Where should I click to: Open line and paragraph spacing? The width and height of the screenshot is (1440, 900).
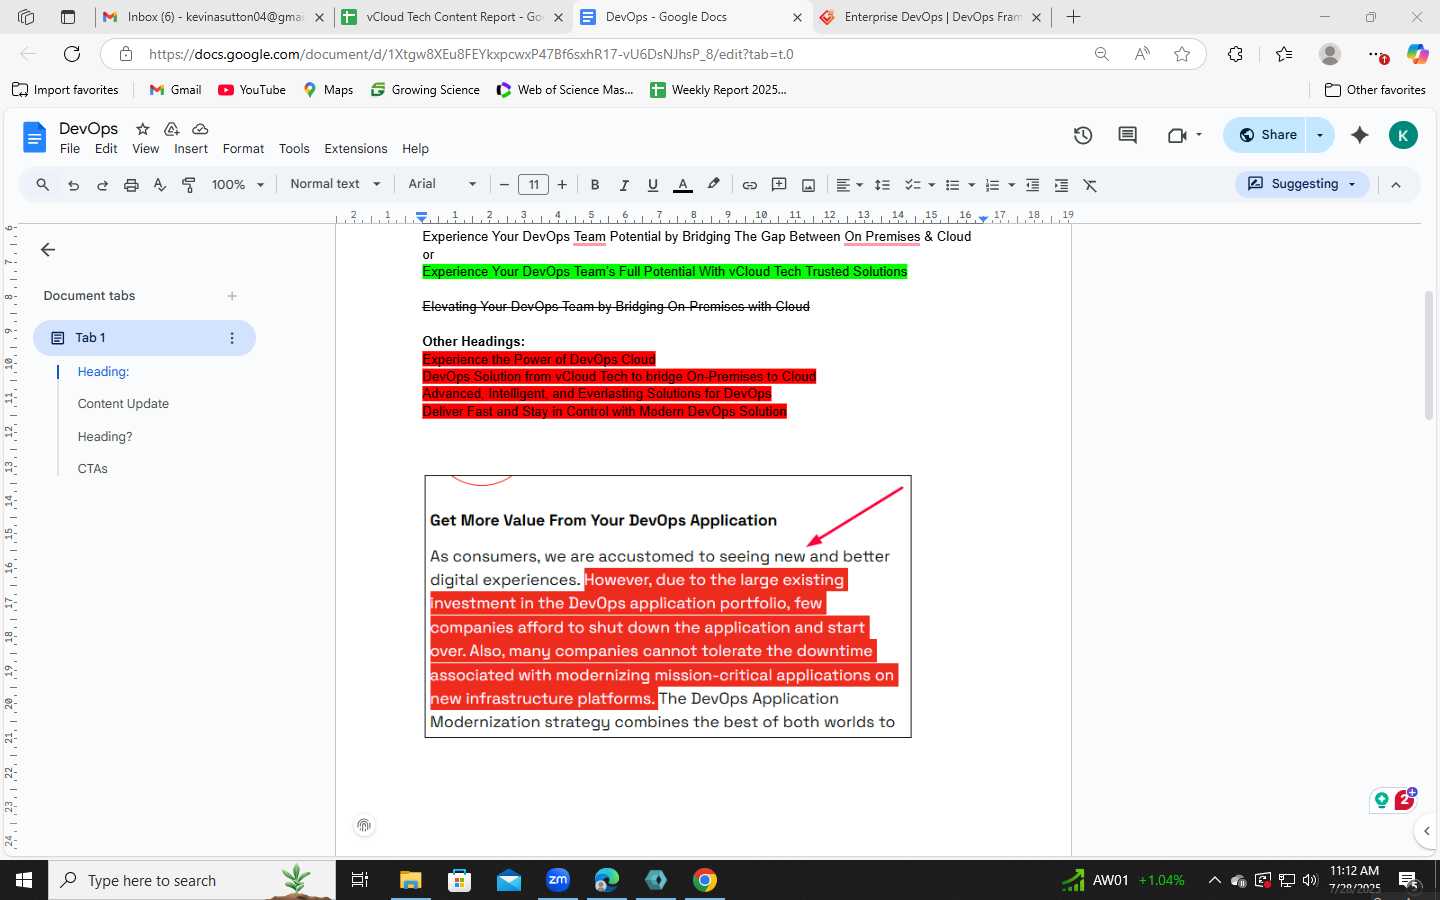coord(882,185)
